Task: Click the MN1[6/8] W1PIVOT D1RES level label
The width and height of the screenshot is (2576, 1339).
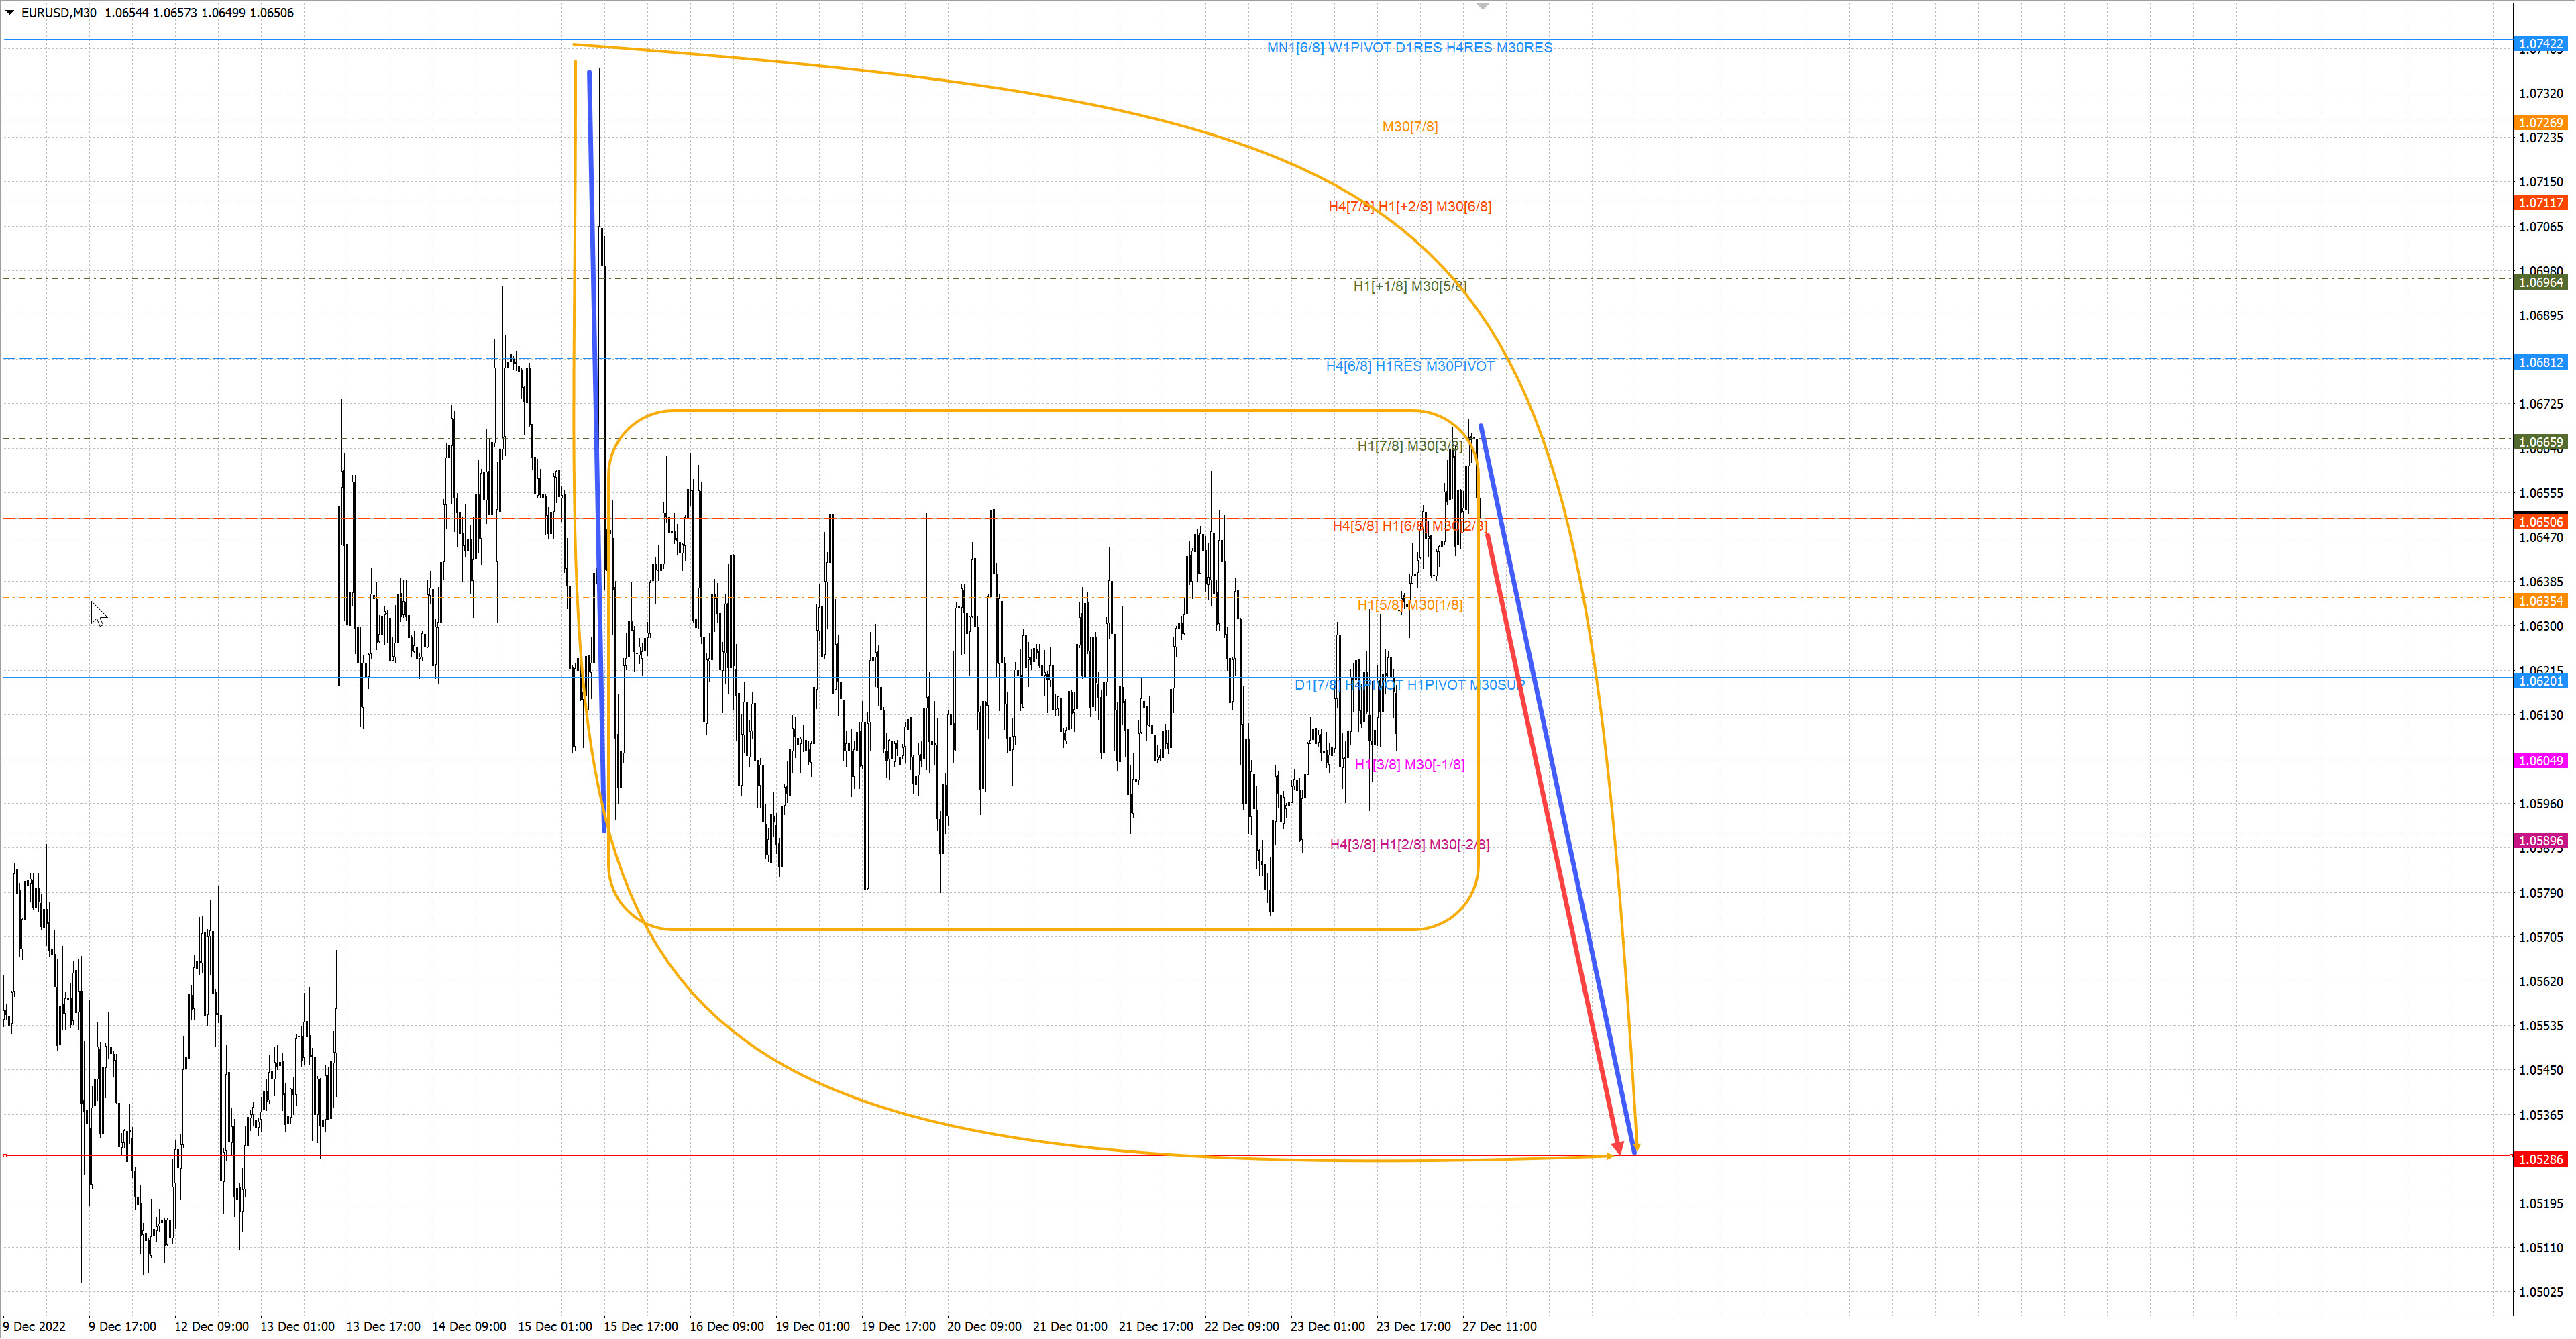Action: 1409,47
